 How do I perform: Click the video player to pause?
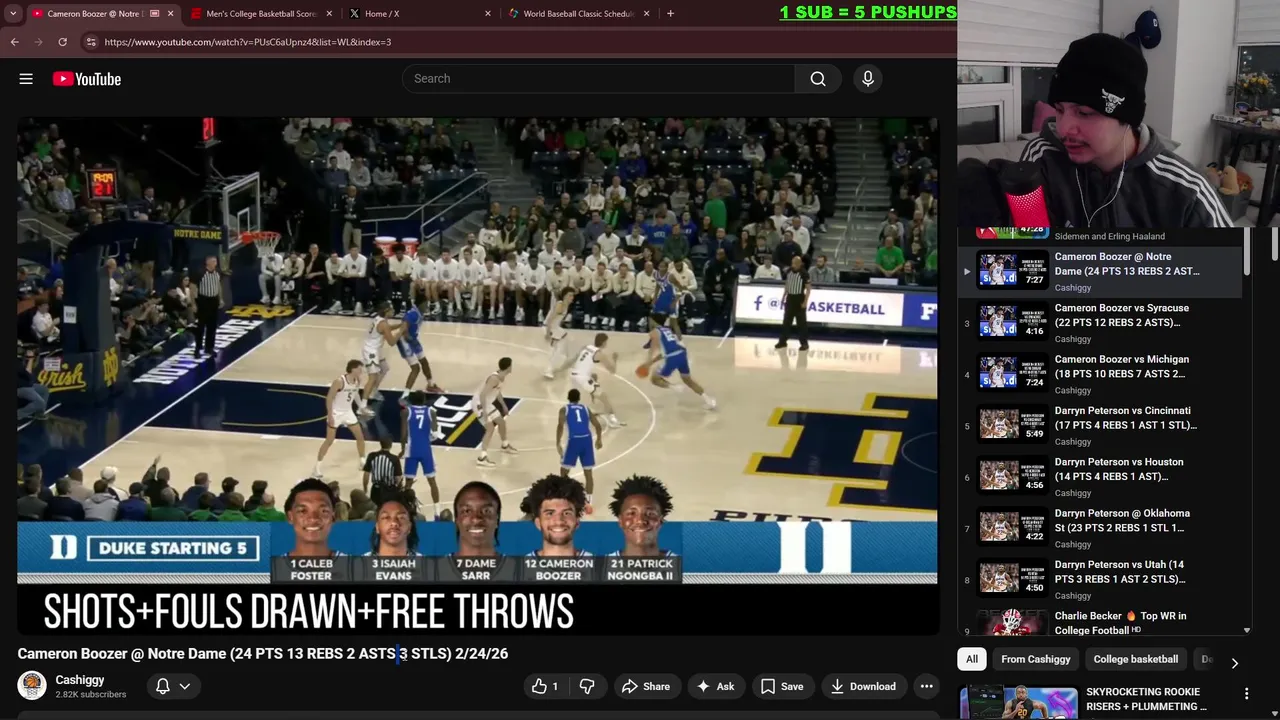477,376
